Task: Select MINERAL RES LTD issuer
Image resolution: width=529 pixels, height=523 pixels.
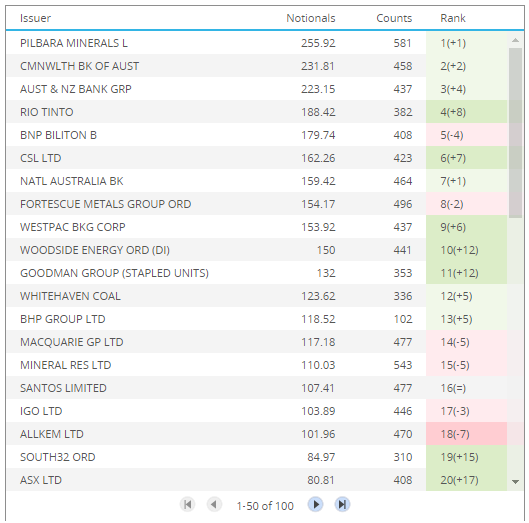Action: coord(65,365)
